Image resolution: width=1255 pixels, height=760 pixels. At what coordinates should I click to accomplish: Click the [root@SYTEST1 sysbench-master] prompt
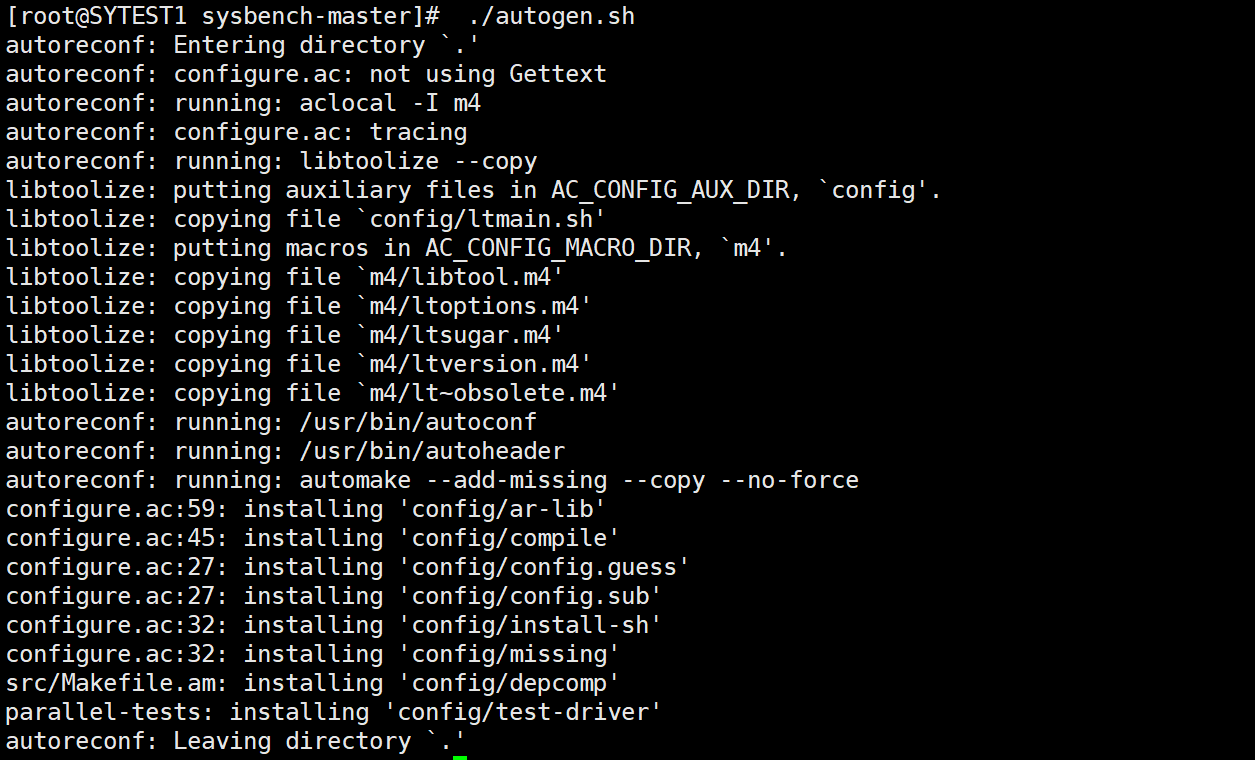tap(223, 17)
